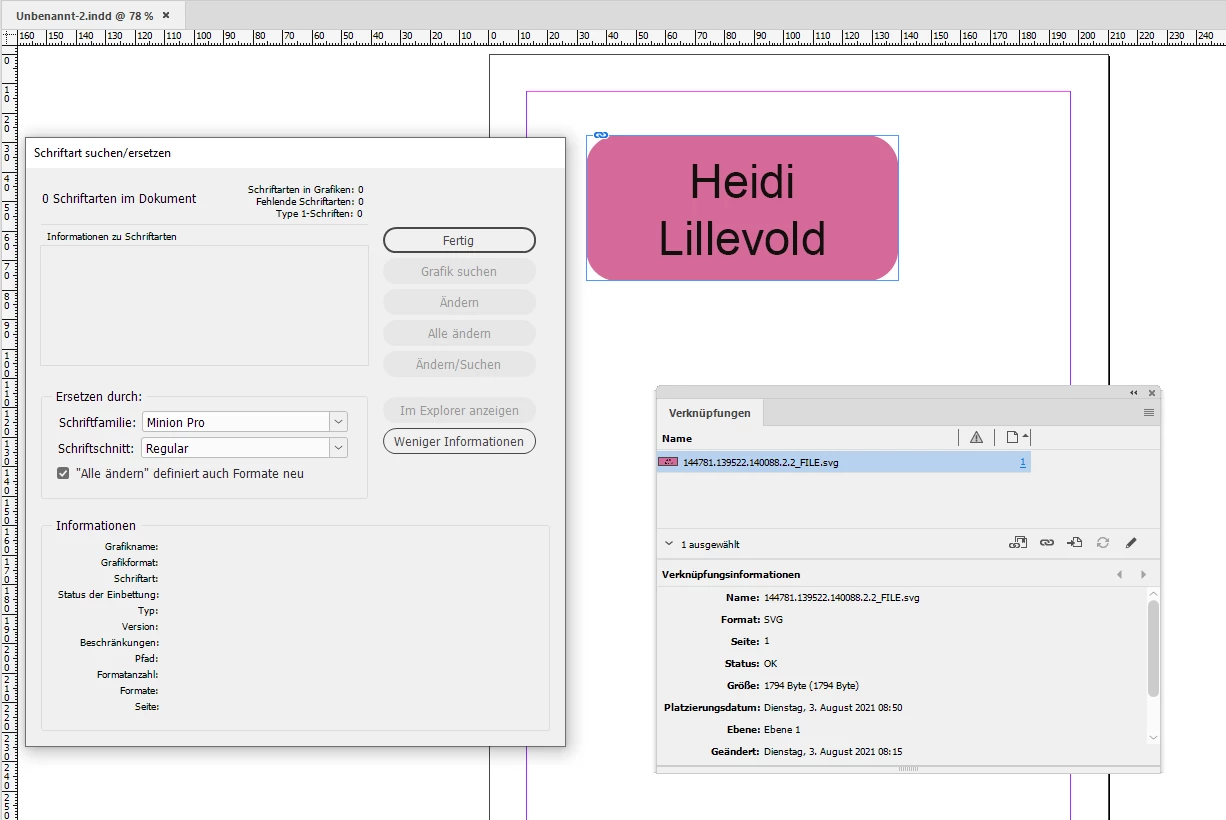The image size is (1226, 820).
Task: Click the Im Explorer anzeigen button
Action: 459,410
